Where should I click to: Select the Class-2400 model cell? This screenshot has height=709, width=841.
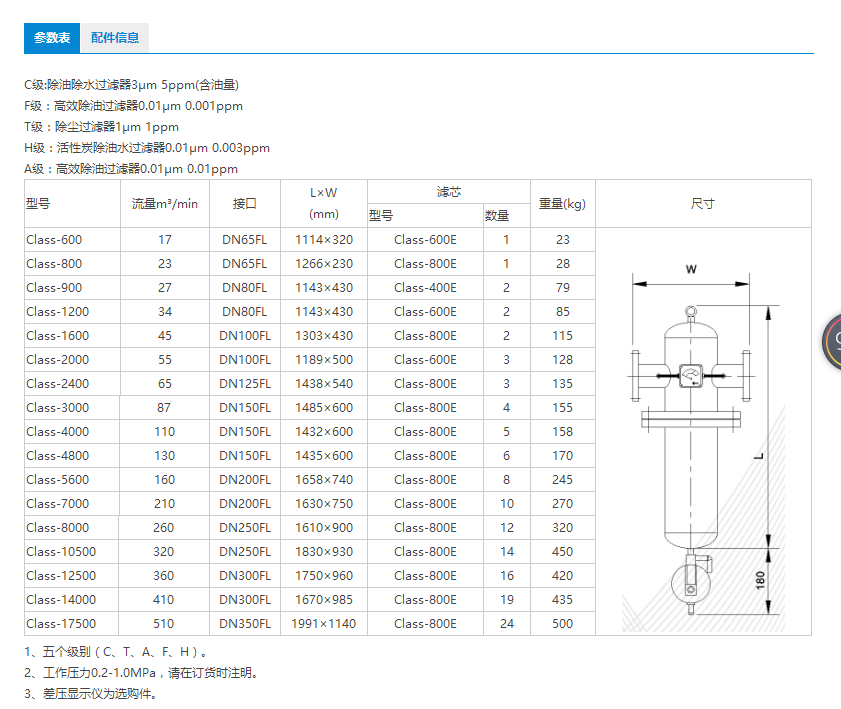click(72, 384)
